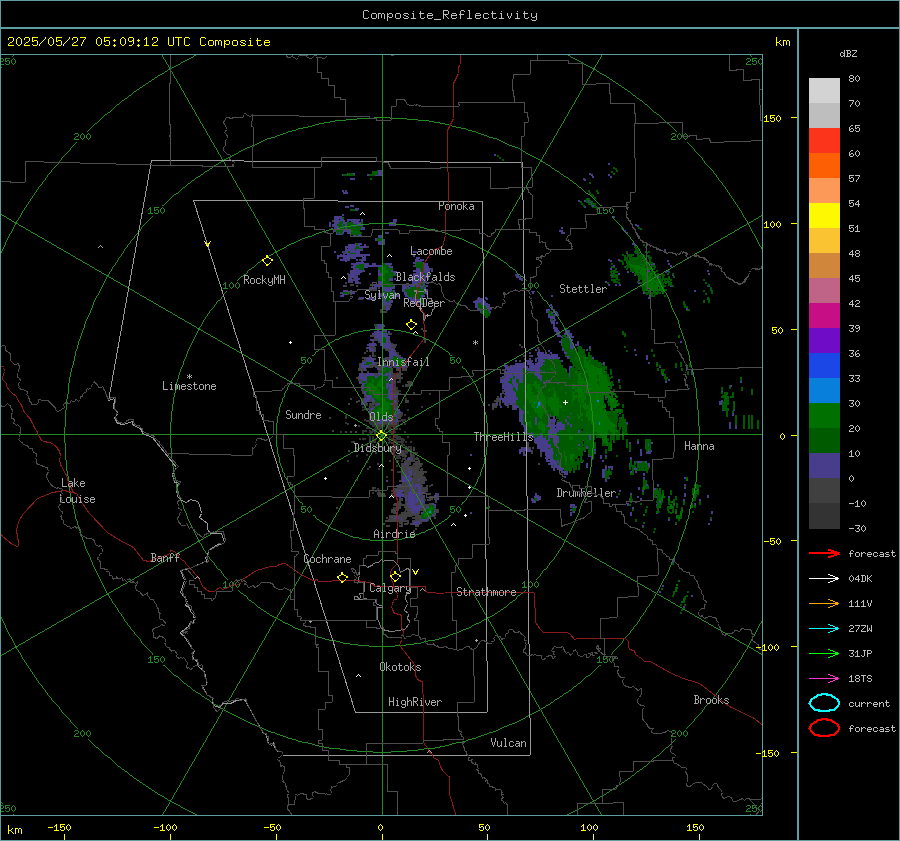Click the orange 111V arrow icon
Screen dimensions: 900x841
pos(824,603)
